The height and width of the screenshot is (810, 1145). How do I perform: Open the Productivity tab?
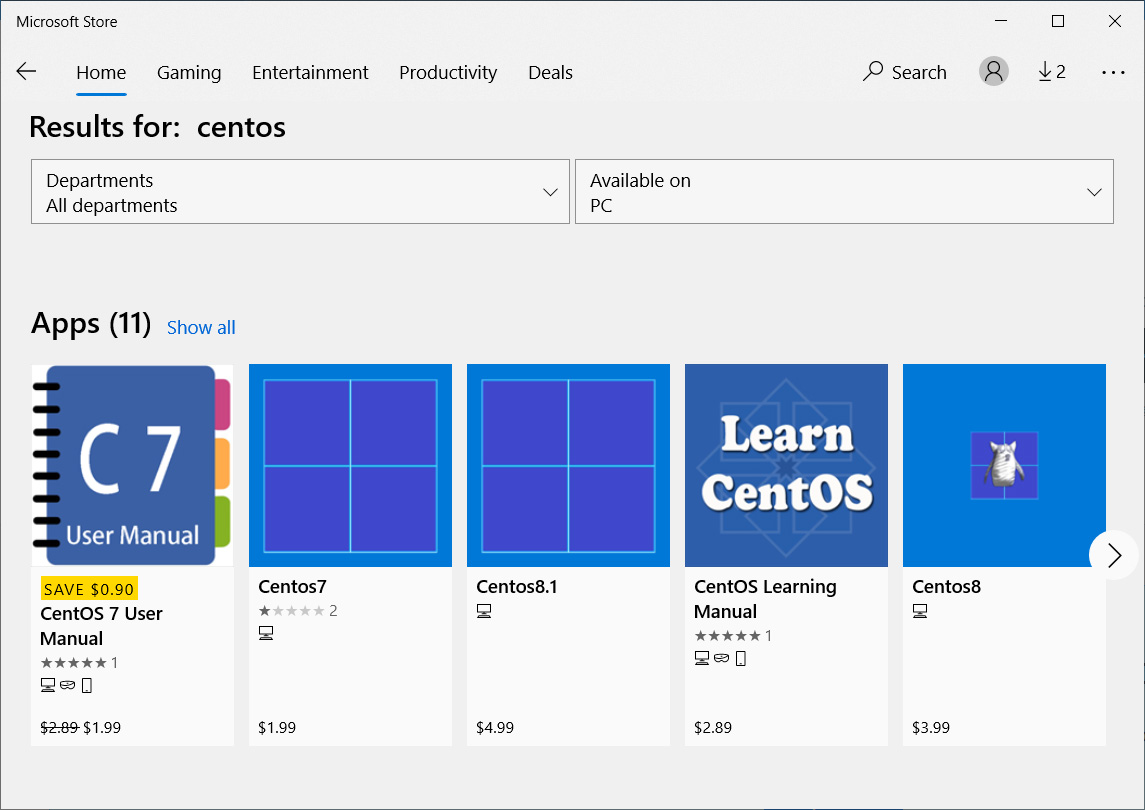[x=448, y=72]
